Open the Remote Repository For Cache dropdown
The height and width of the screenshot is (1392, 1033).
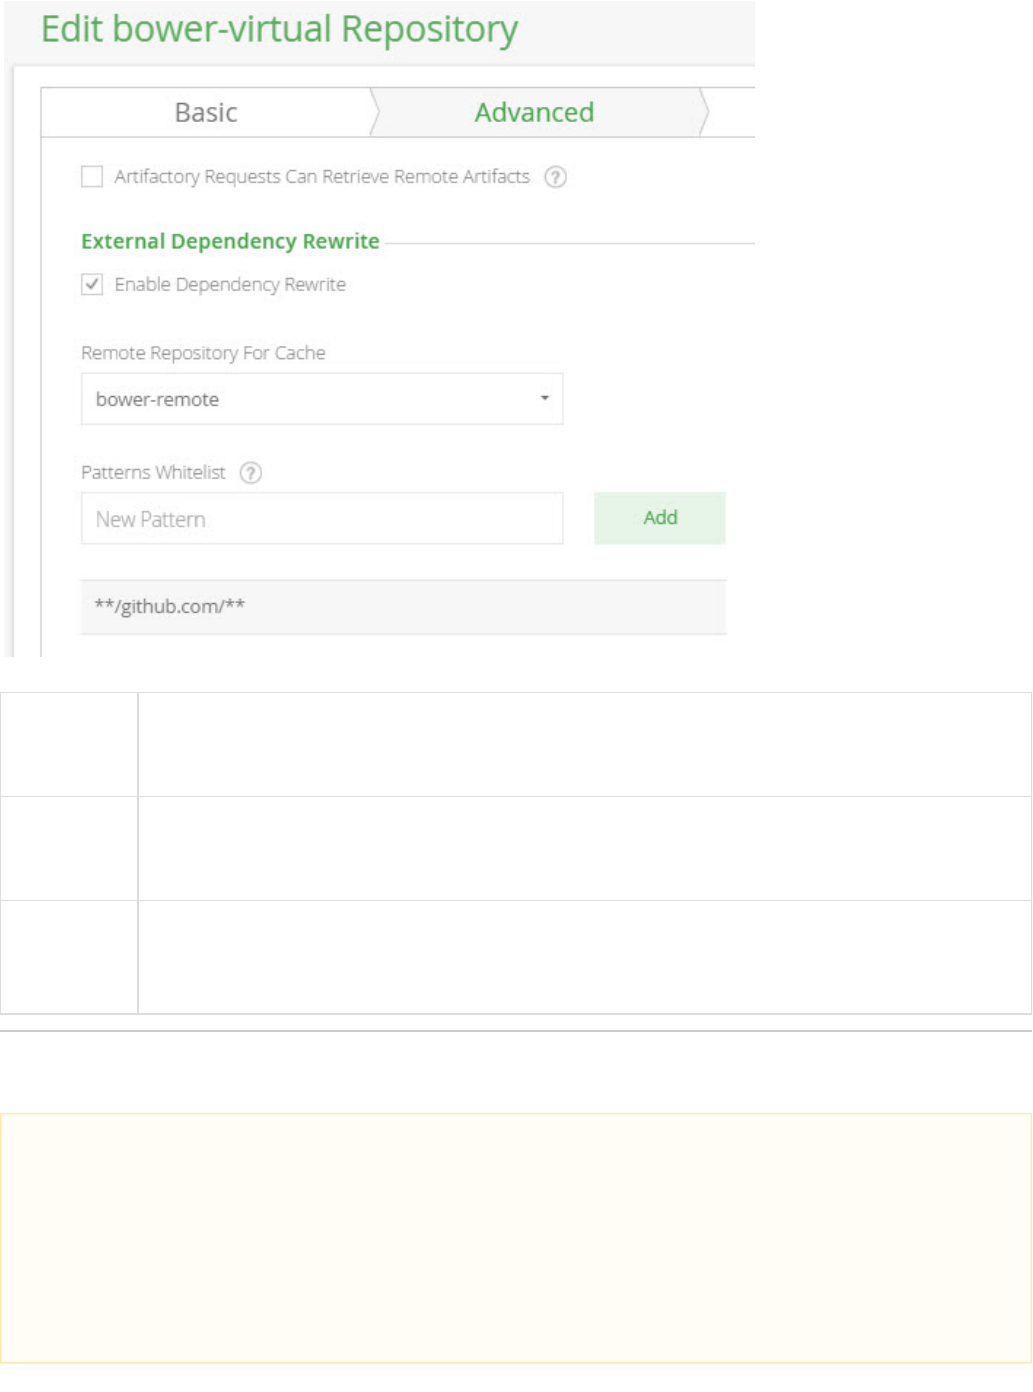coord(321,399)
